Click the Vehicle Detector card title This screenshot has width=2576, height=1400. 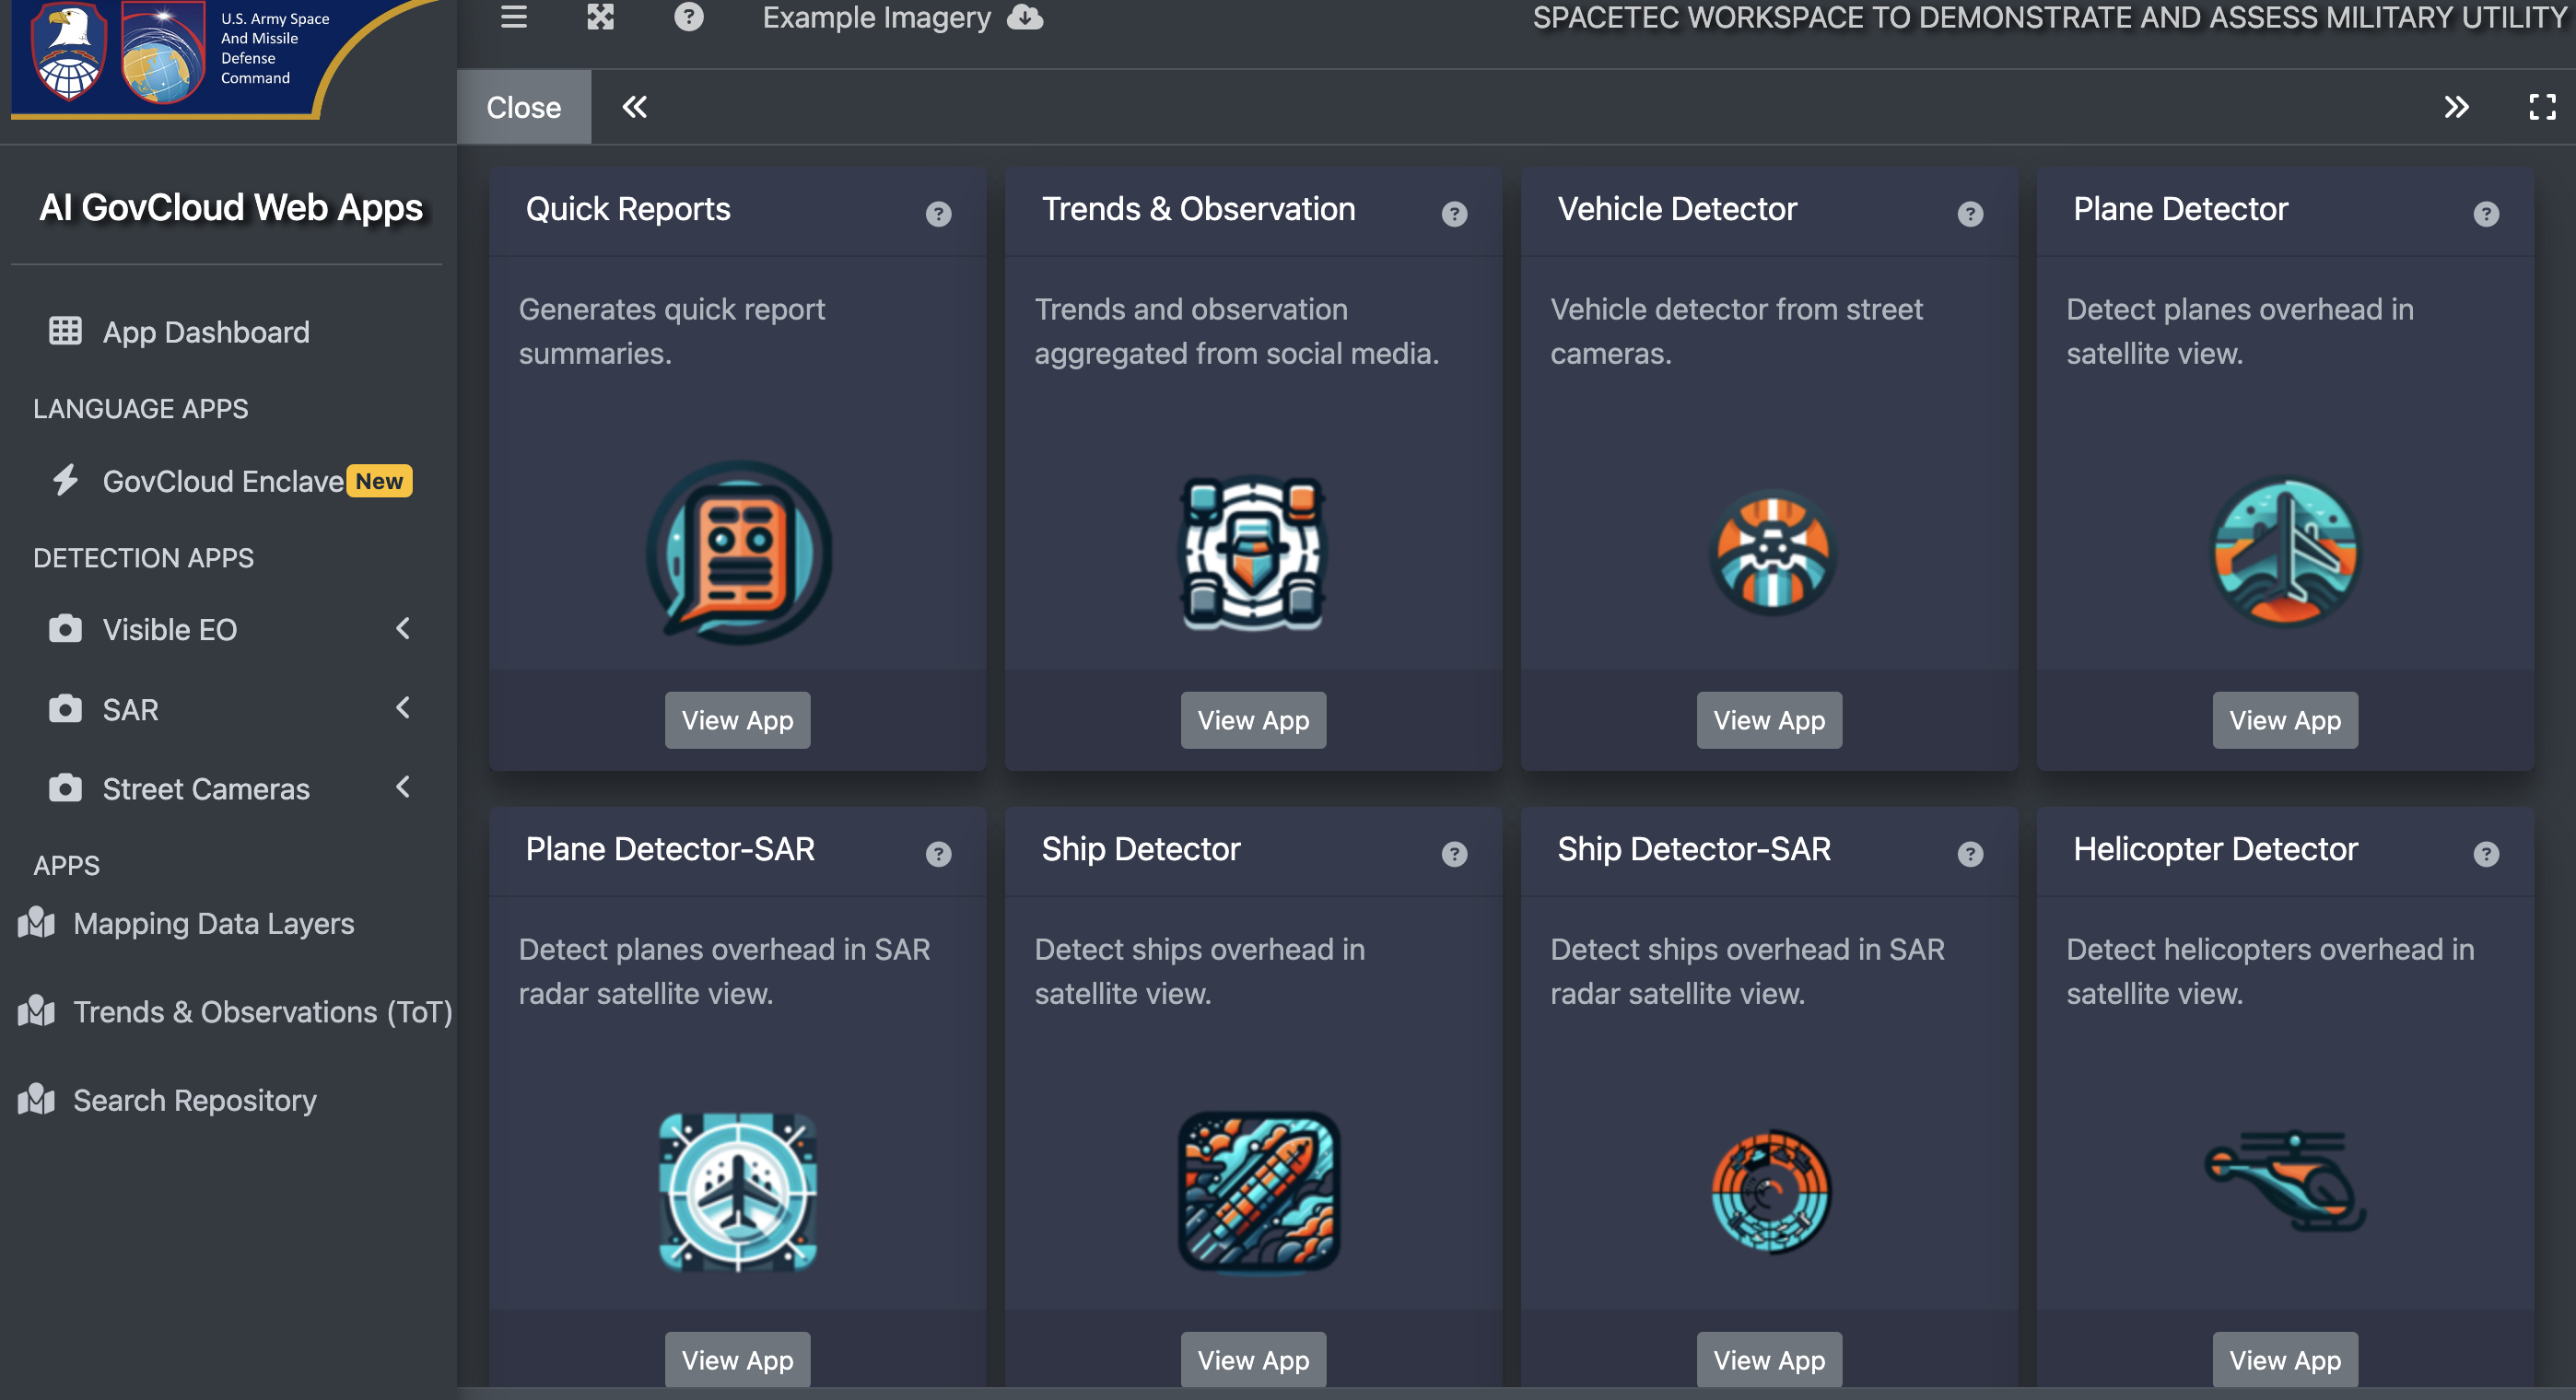pyautogui.click(x=1677, y=209)
